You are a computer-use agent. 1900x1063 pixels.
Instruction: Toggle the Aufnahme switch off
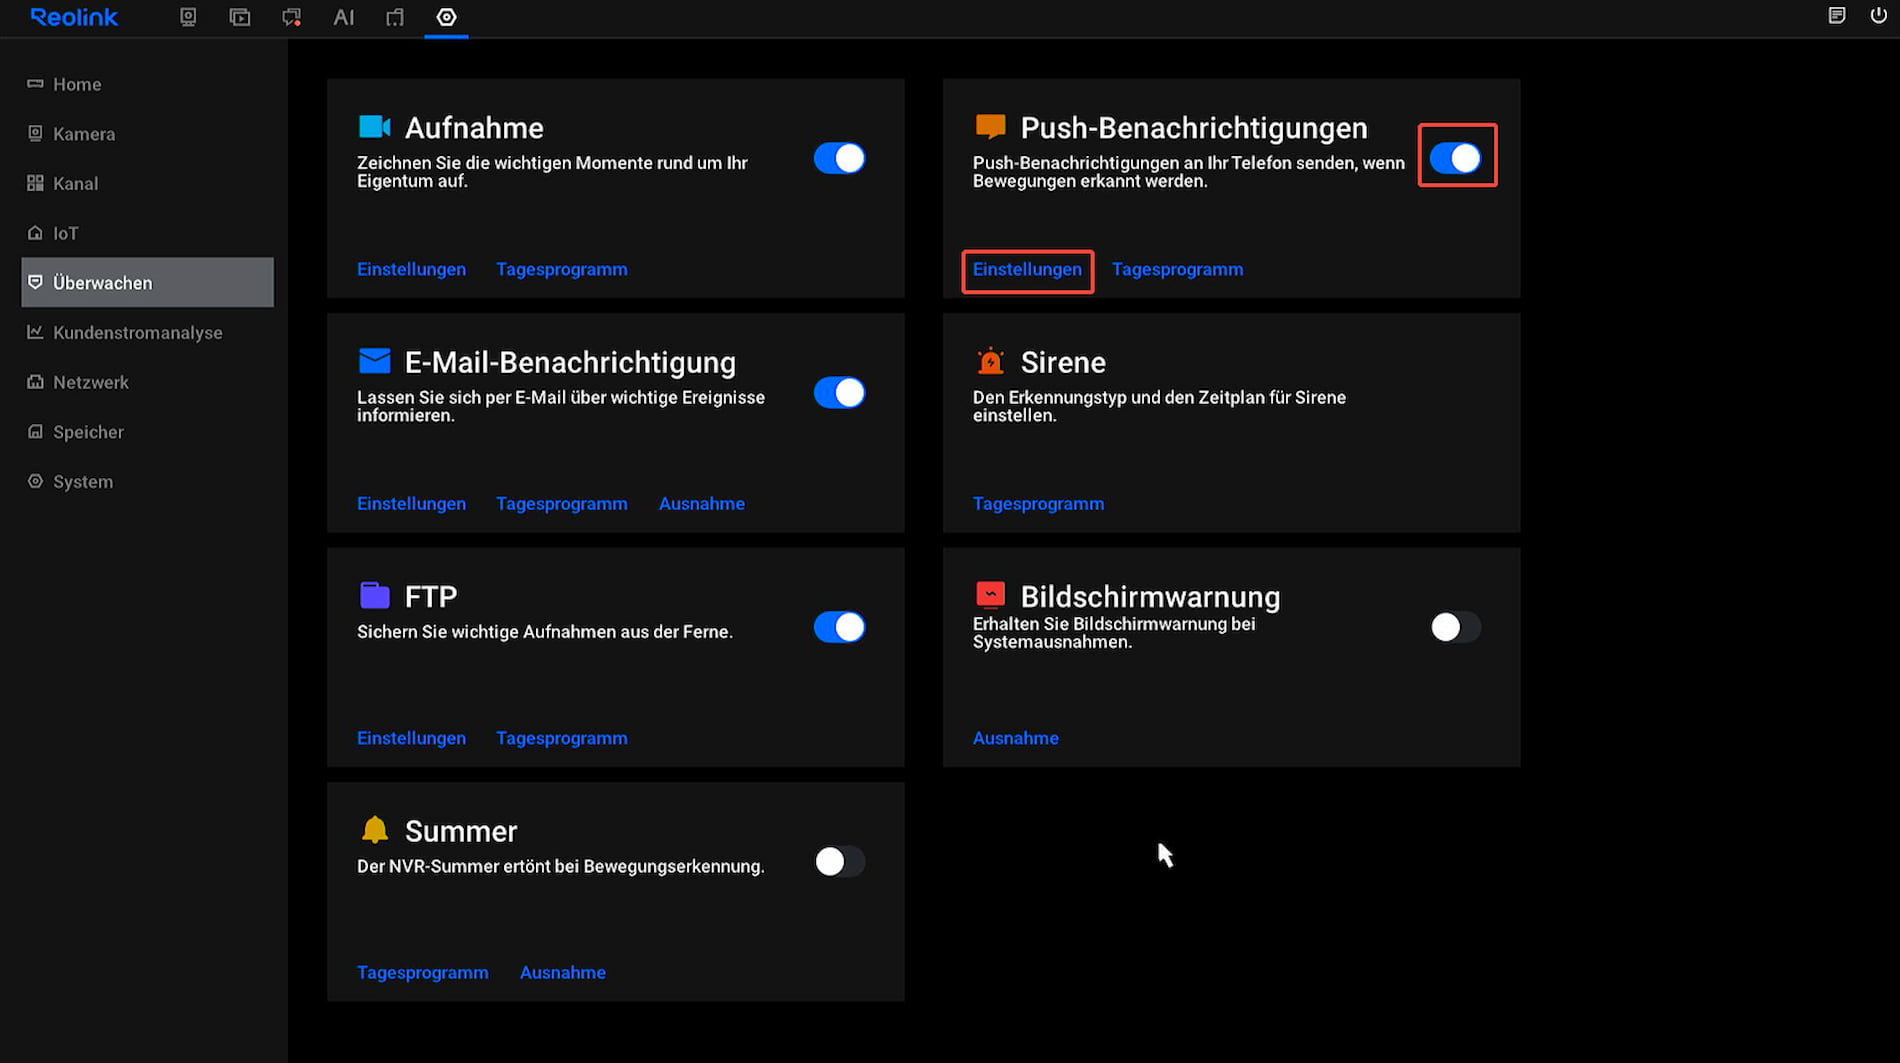(x=839, y=158)
